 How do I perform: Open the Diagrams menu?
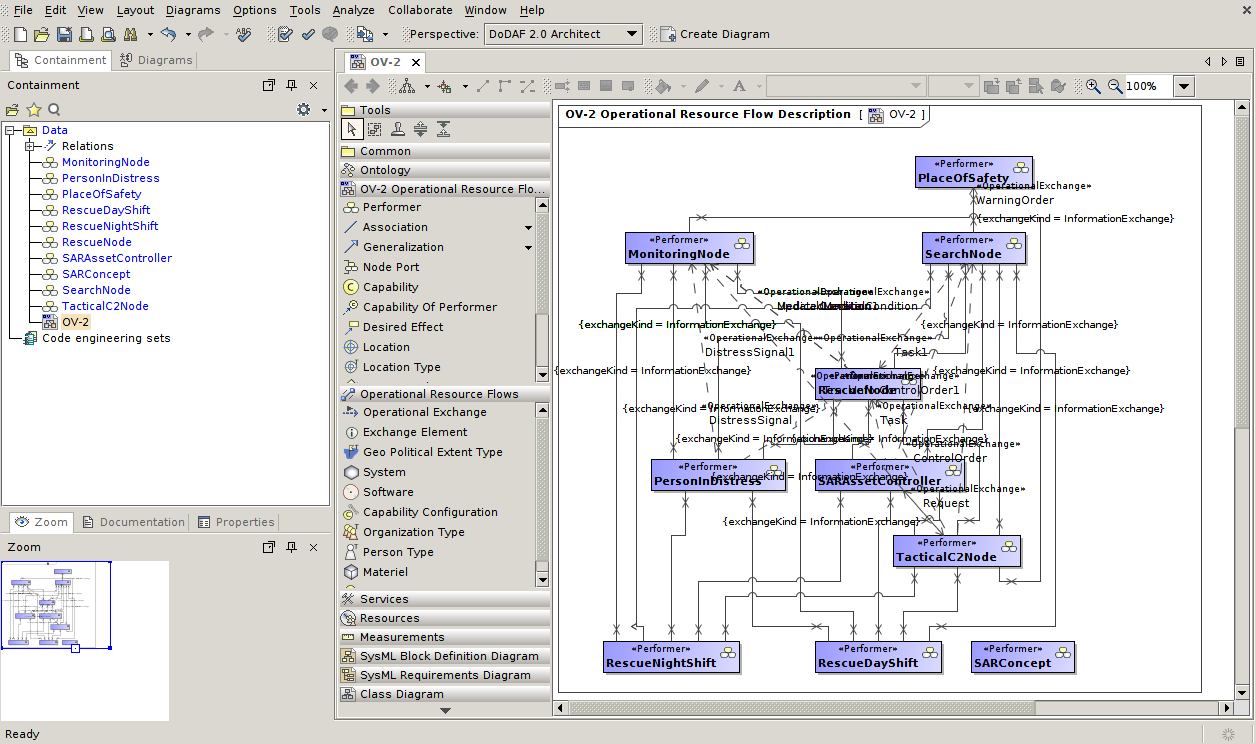[193, 10]
